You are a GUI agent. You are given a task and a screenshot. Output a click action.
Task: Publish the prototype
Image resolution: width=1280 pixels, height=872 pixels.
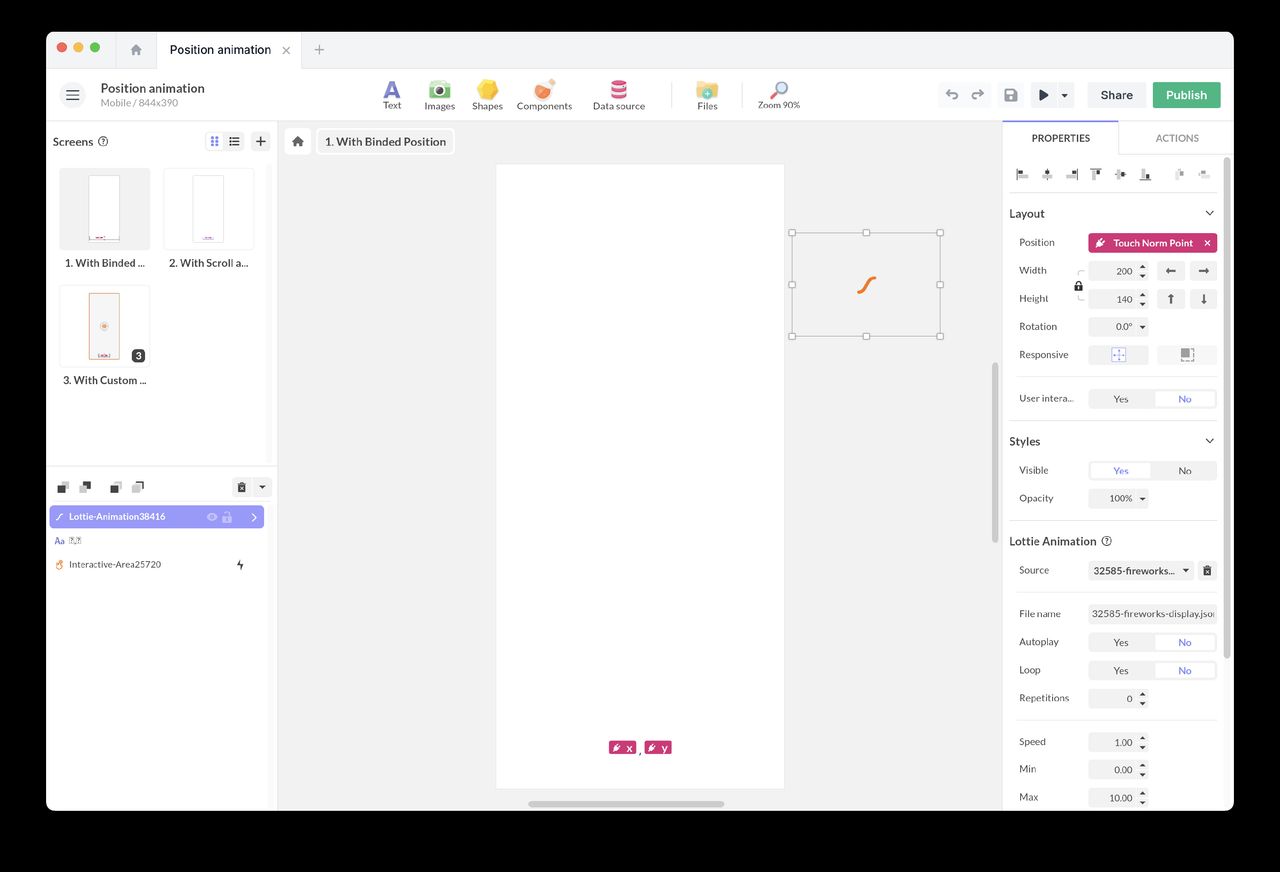[1186, 94]
